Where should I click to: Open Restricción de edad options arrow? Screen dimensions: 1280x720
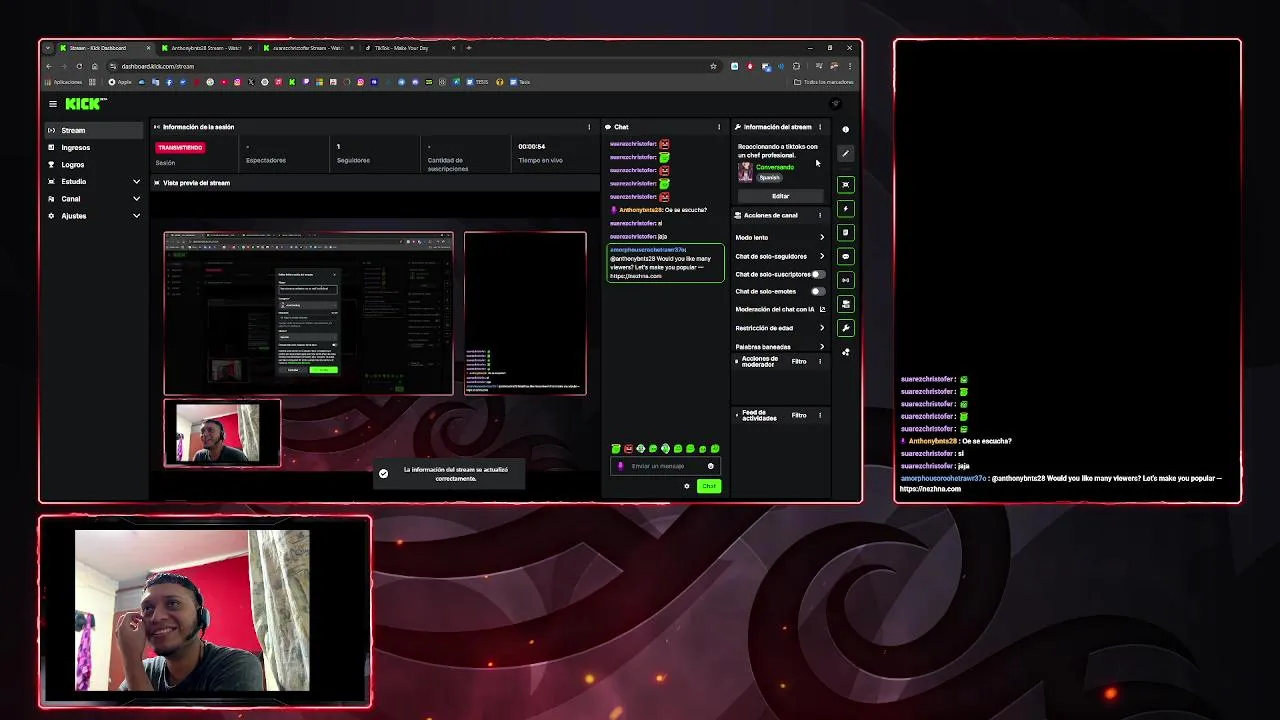pyautogui.click(x=822, y=328)
